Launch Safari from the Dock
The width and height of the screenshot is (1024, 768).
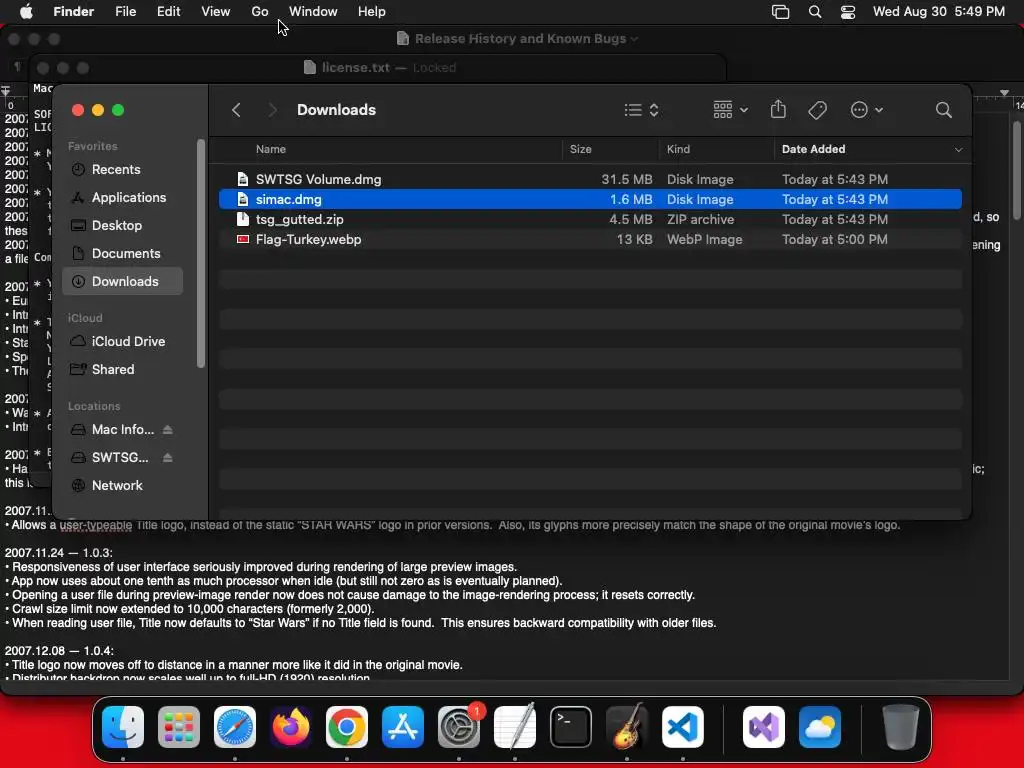[x=235, y=727]
